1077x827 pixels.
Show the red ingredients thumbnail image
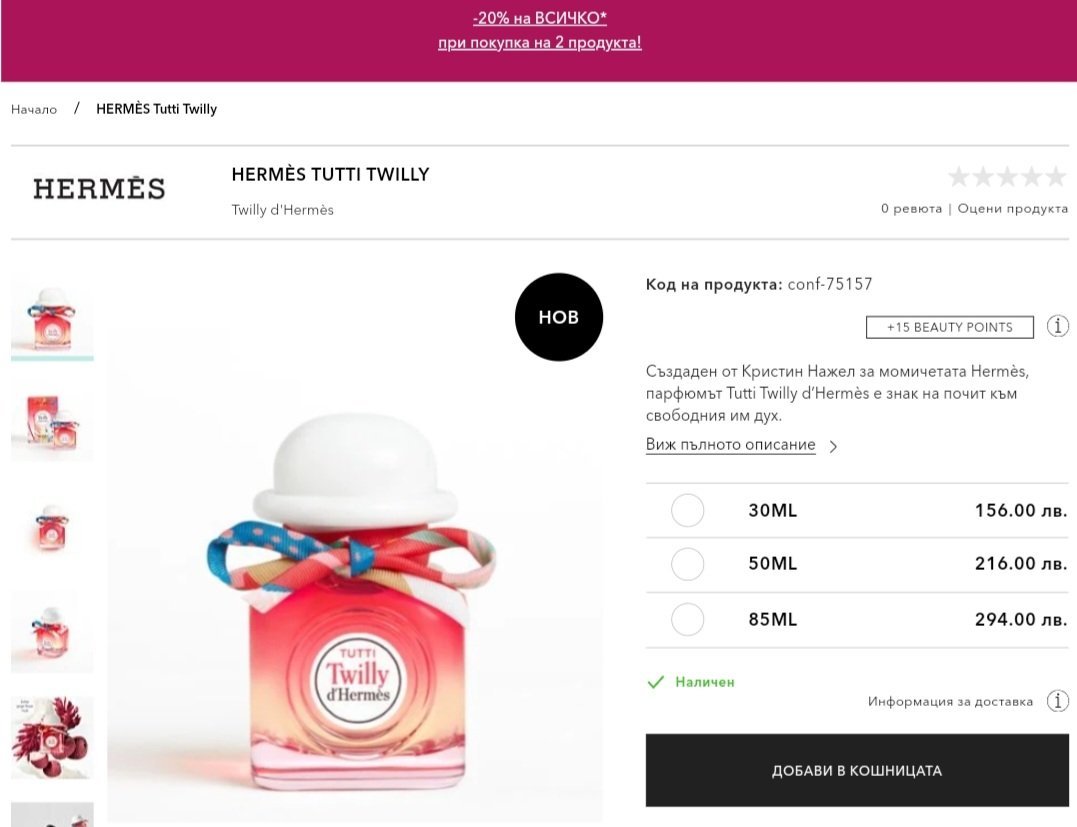(52, 737)
